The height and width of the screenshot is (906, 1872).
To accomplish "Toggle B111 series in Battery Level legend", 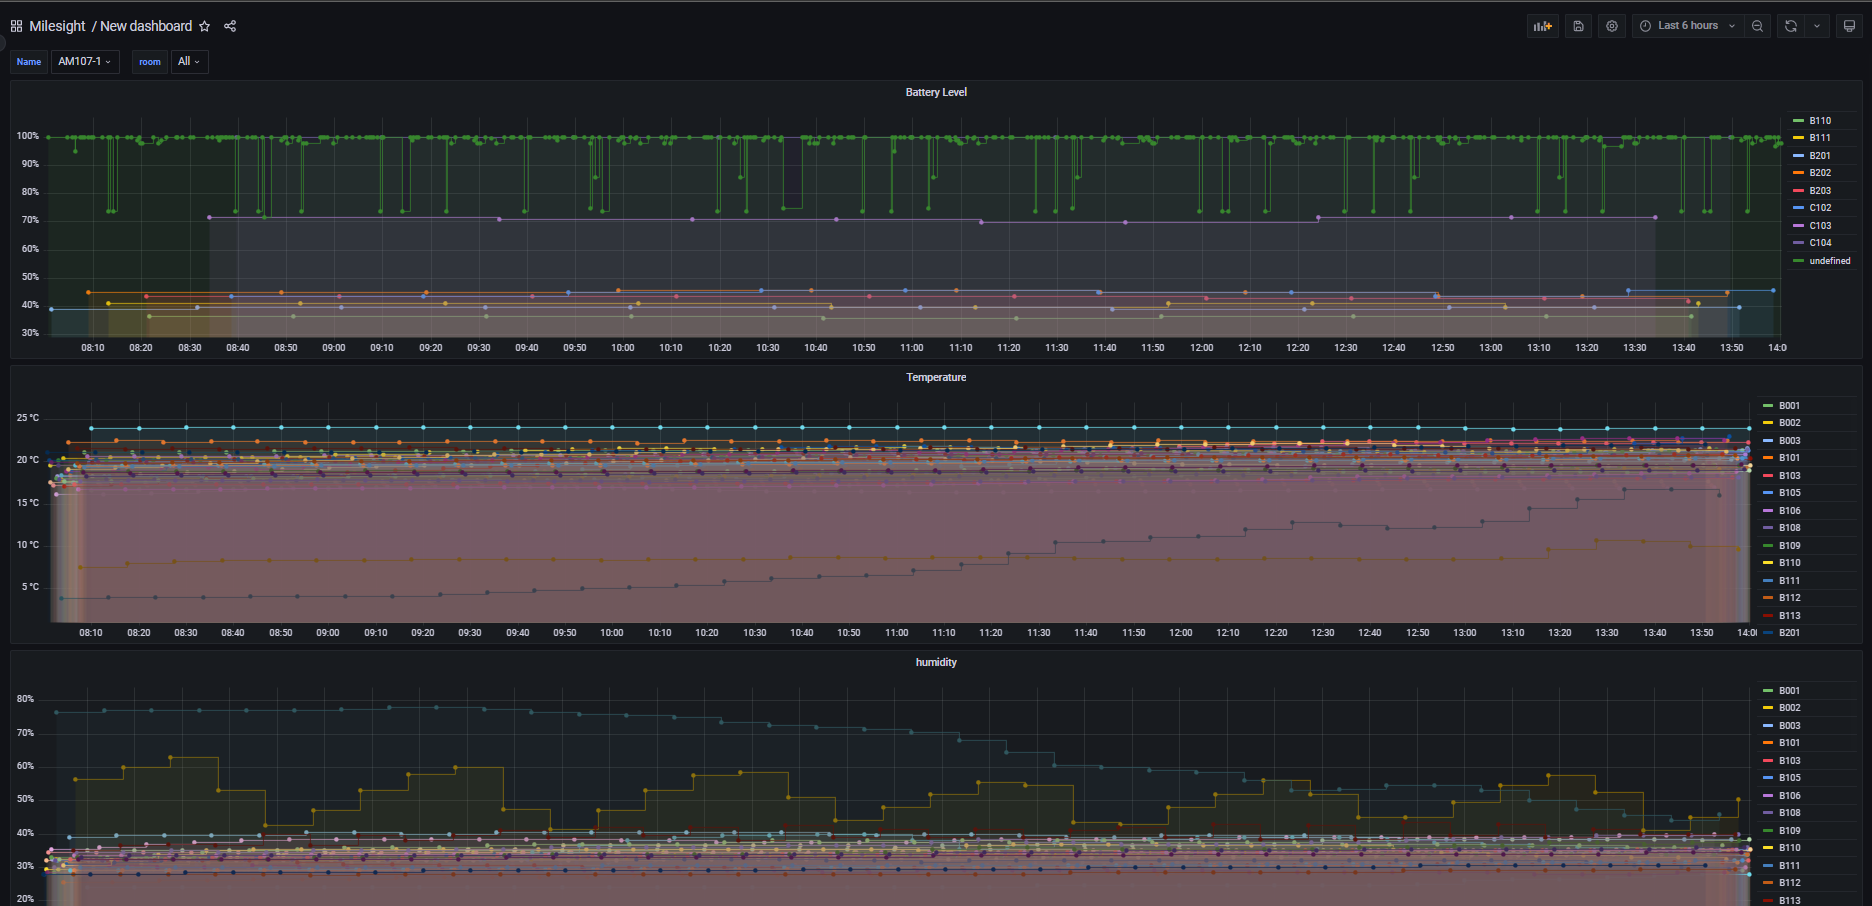I will click(x=1820, y=138).
